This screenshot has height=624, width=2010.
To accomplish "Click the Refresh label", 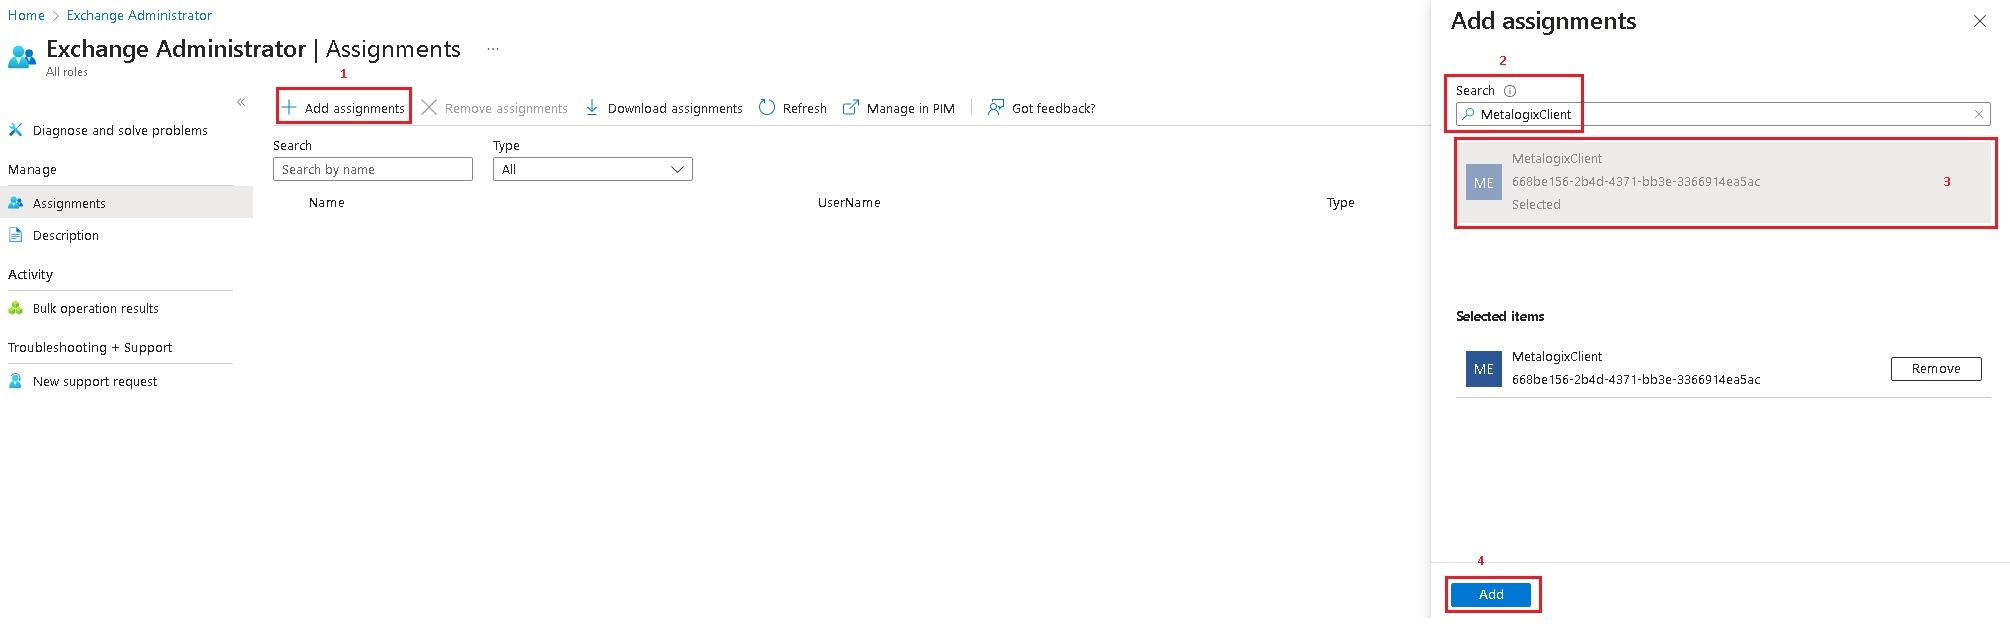I will [805, 108].
